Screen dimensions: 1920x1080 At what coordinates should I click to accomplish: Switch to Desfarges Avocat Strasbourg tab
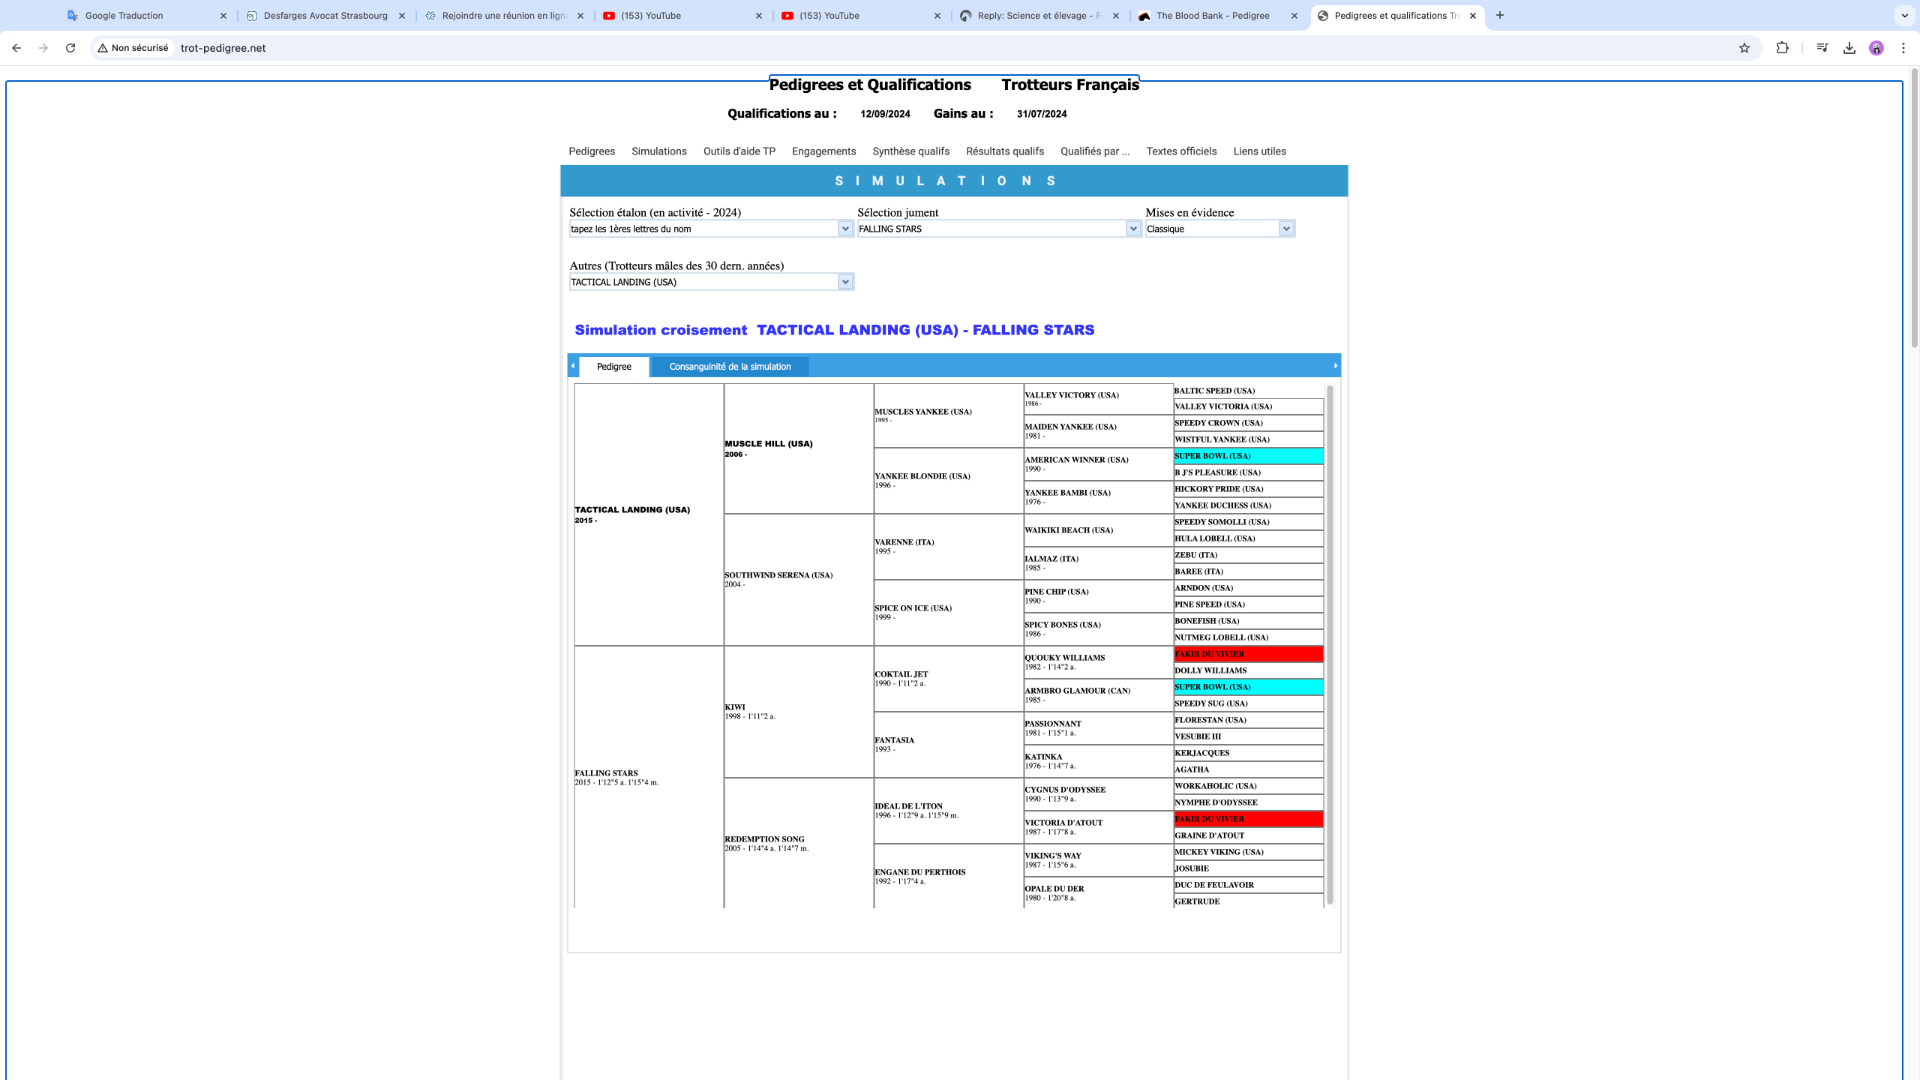(325, 16)
